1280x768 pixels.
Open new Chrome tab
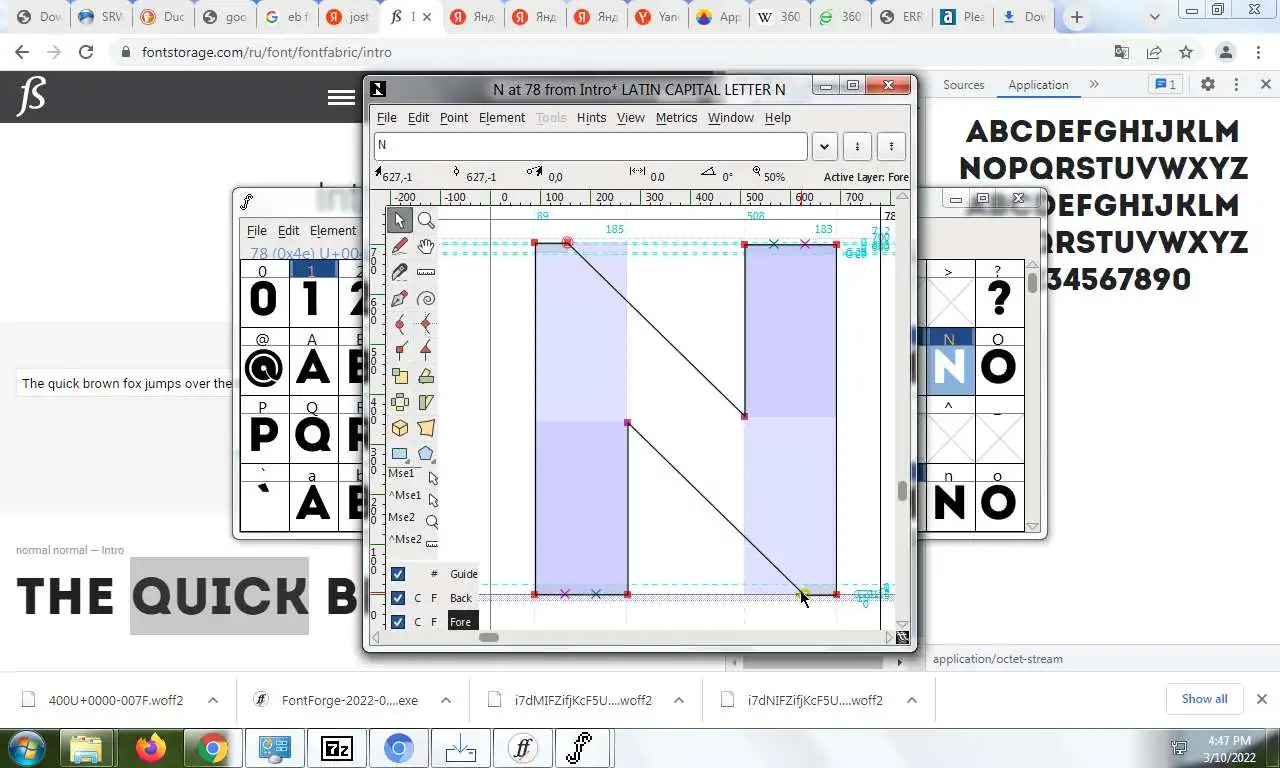click(1076, 17)
